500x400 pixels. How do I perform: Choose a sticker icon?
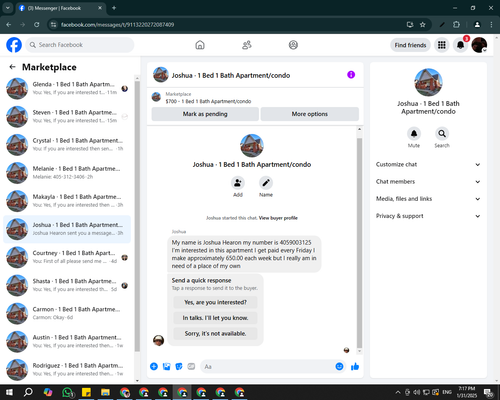click(x=179, y=367)
